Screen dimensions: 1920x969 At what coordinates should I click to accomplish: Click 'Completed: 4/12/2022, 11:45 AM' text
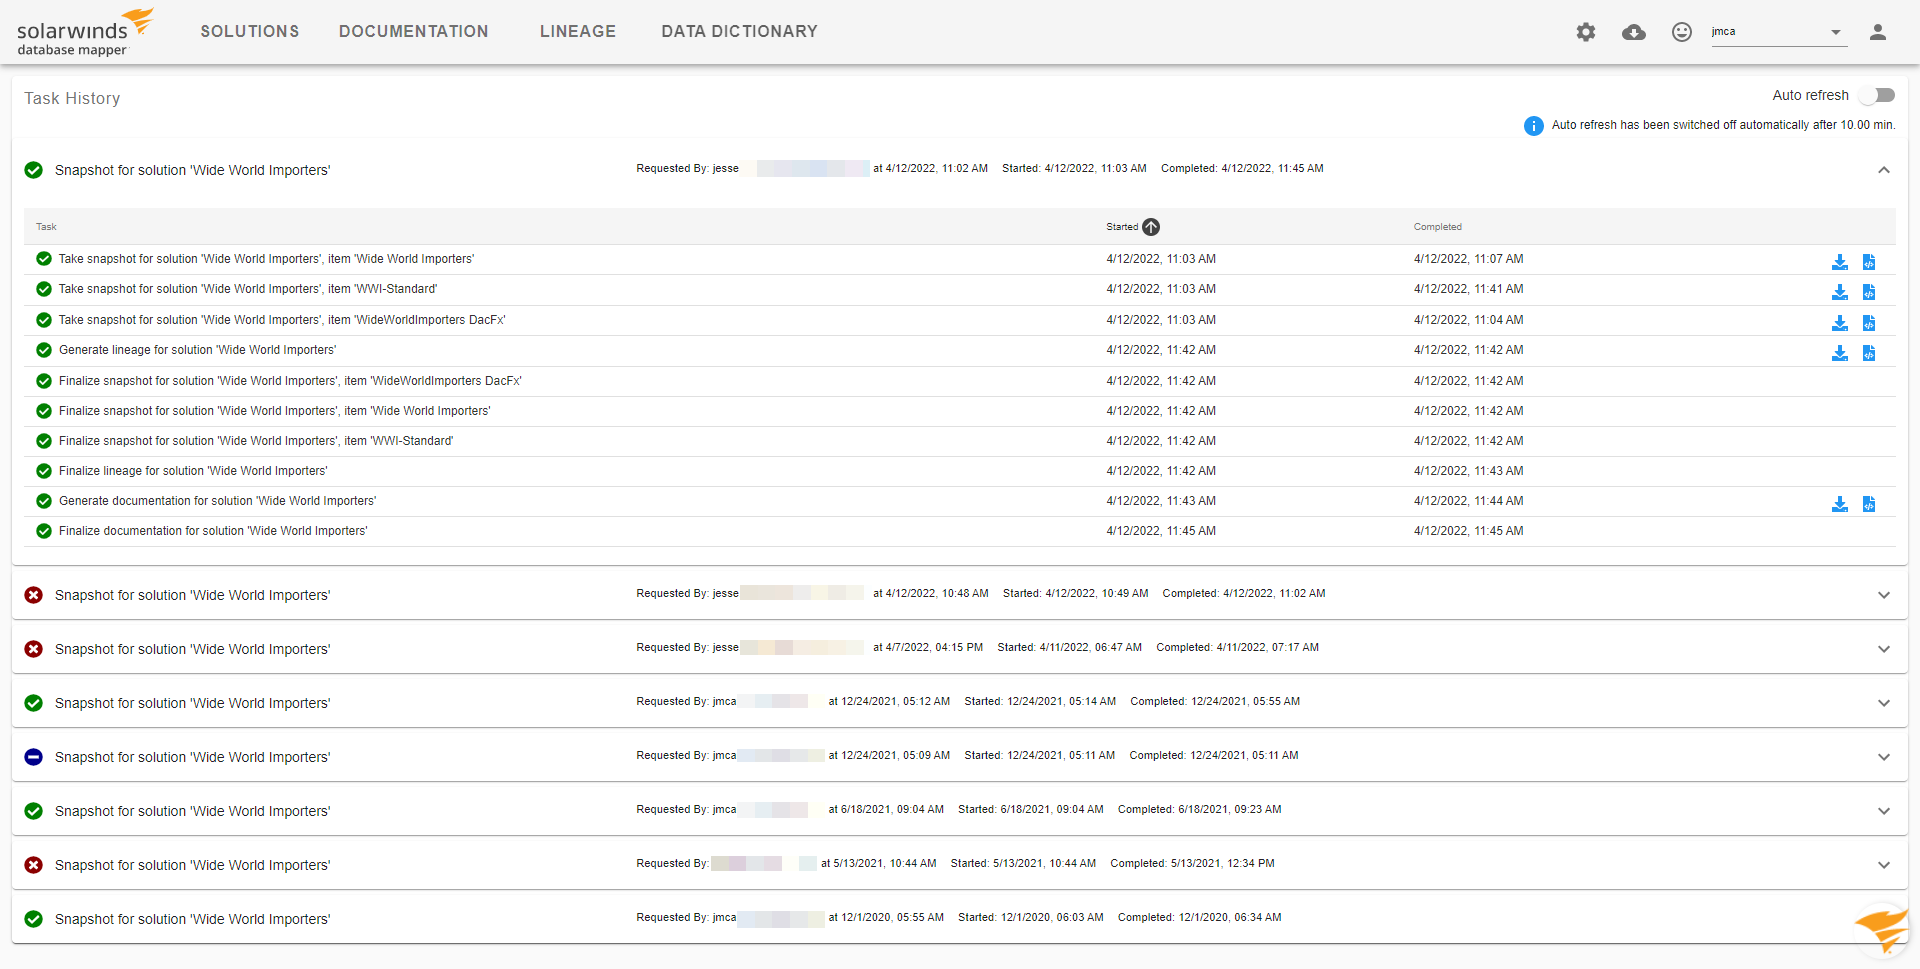1242,168
